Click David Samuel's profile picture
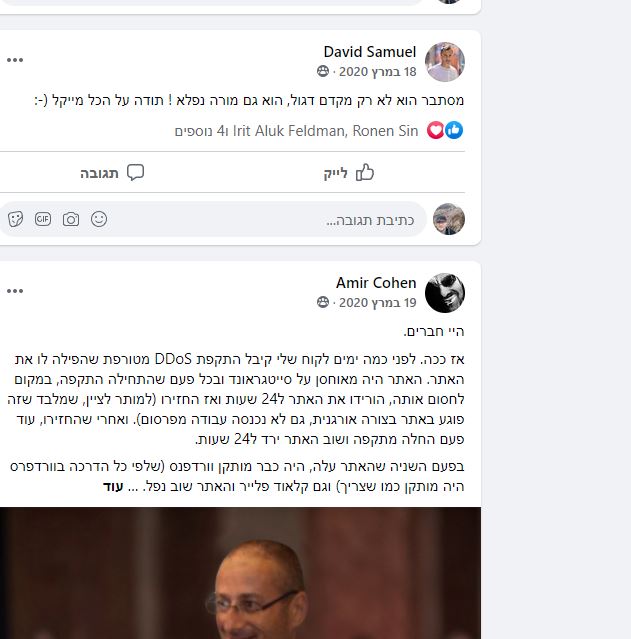Screen dimensions: 631x639 (445, 62)
